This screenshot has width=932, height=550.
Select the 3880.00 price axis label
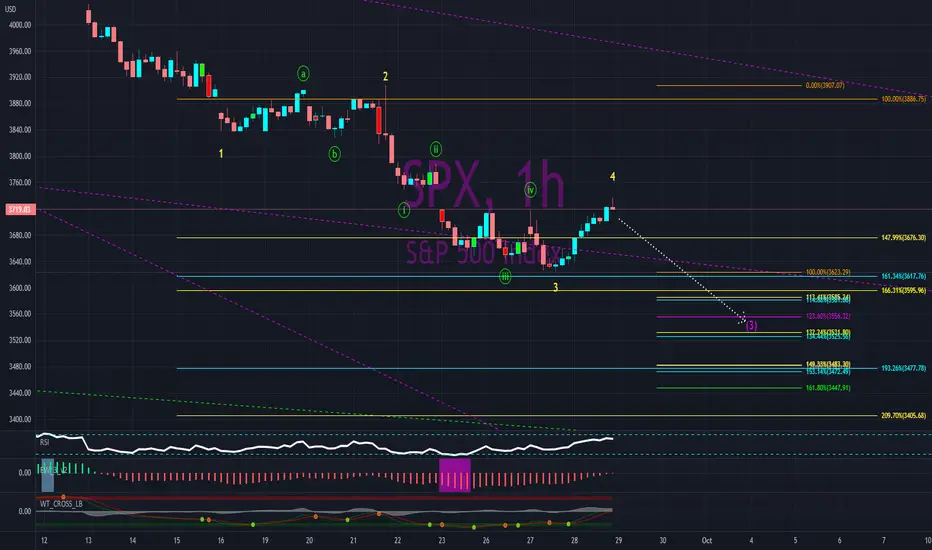click(20, 103)
